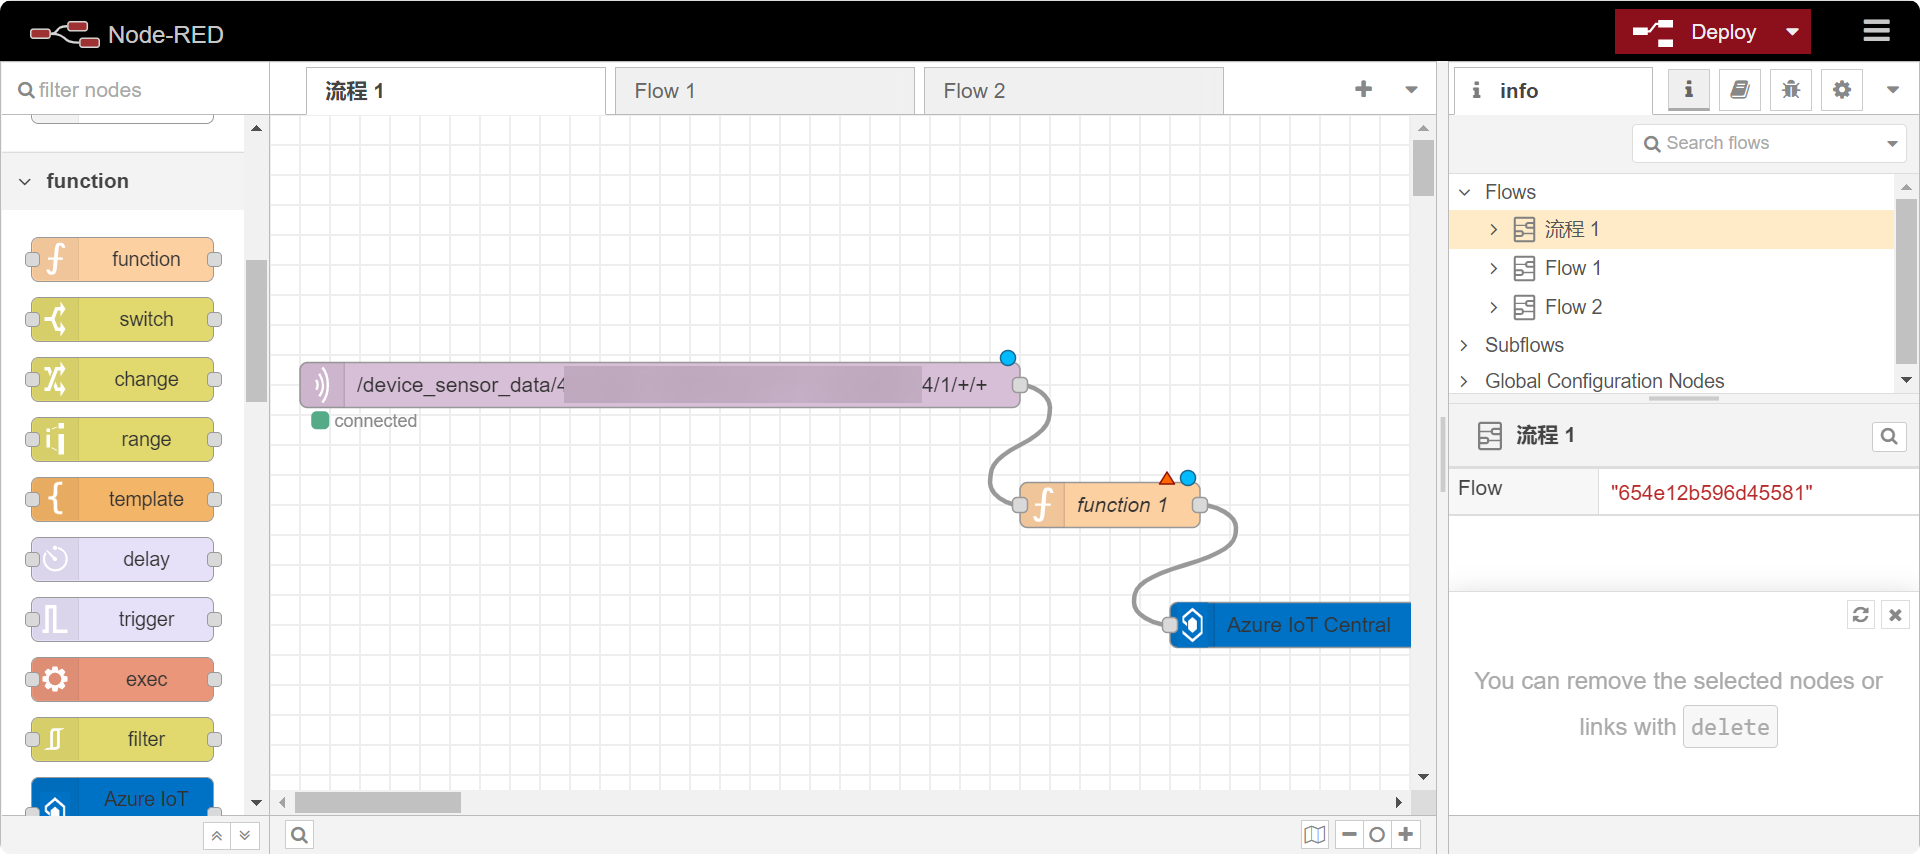The height and width of the screenshot is (854, 1920).
Task: Switch to the 流程 1 flow tab
Action: point(455,91)
